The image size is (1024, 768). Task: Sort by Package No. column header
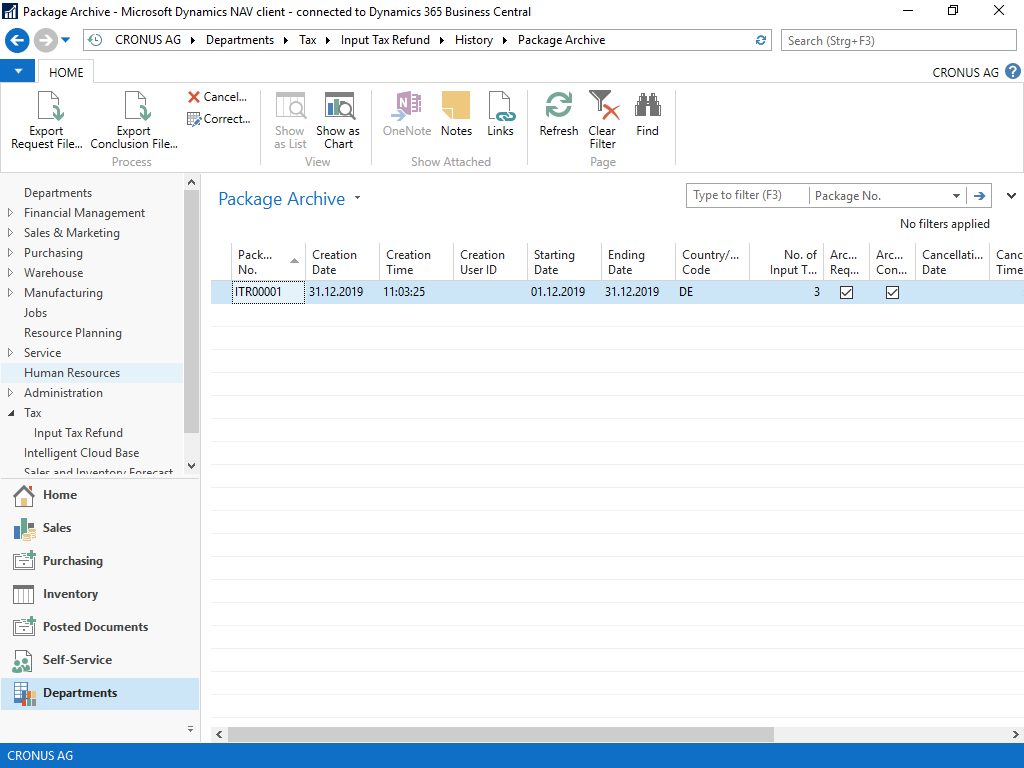pos(268,262)
